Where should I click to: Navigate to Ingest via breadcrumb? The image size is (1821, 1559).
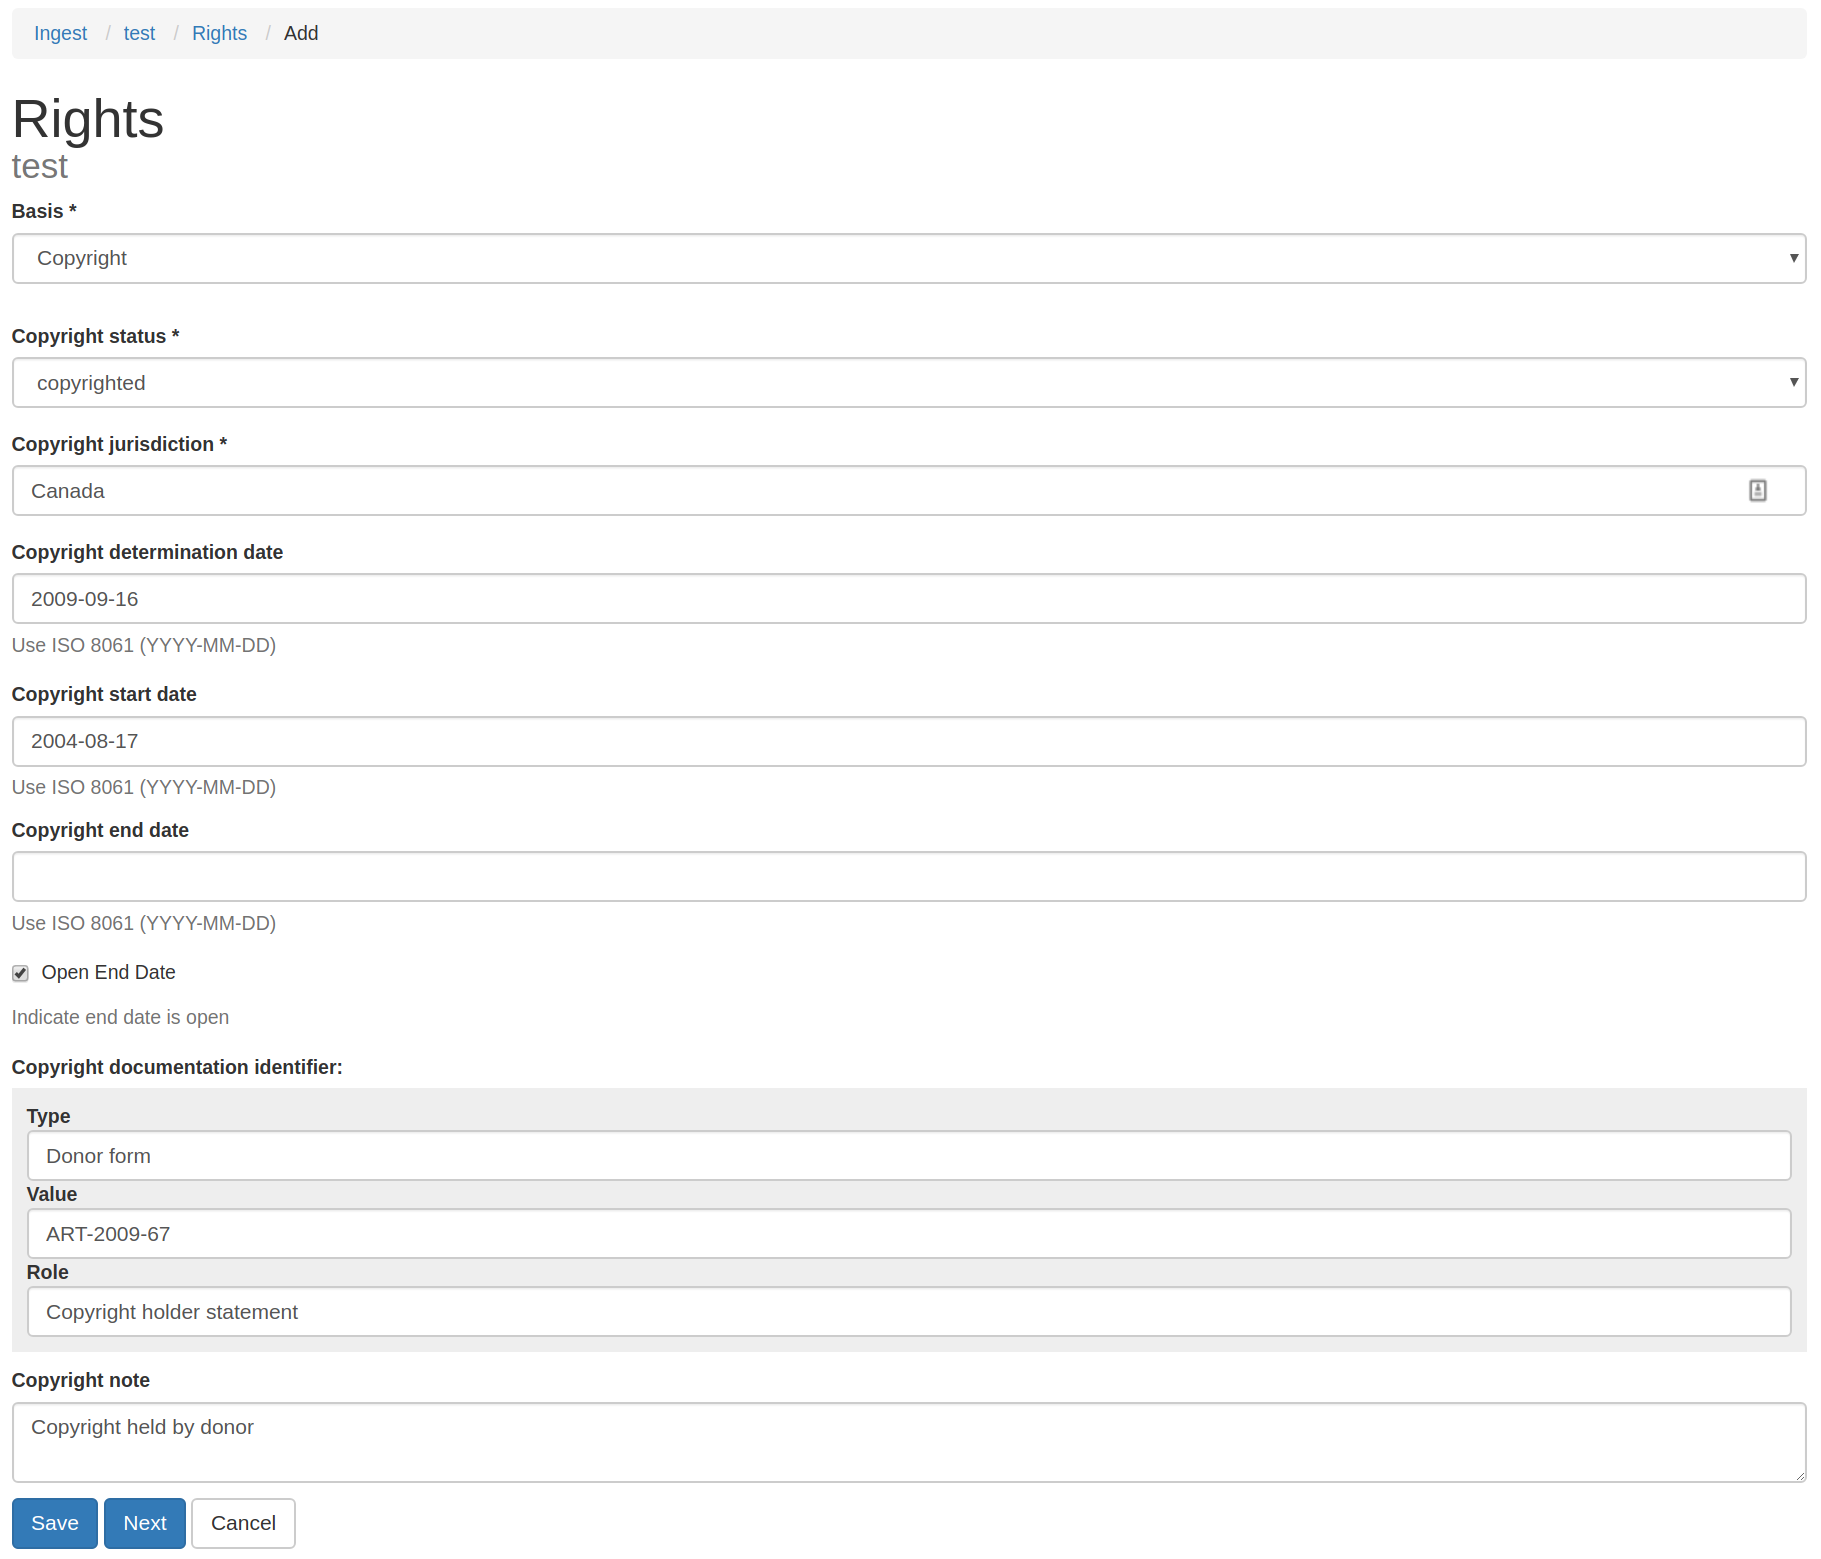coord(60,33)
